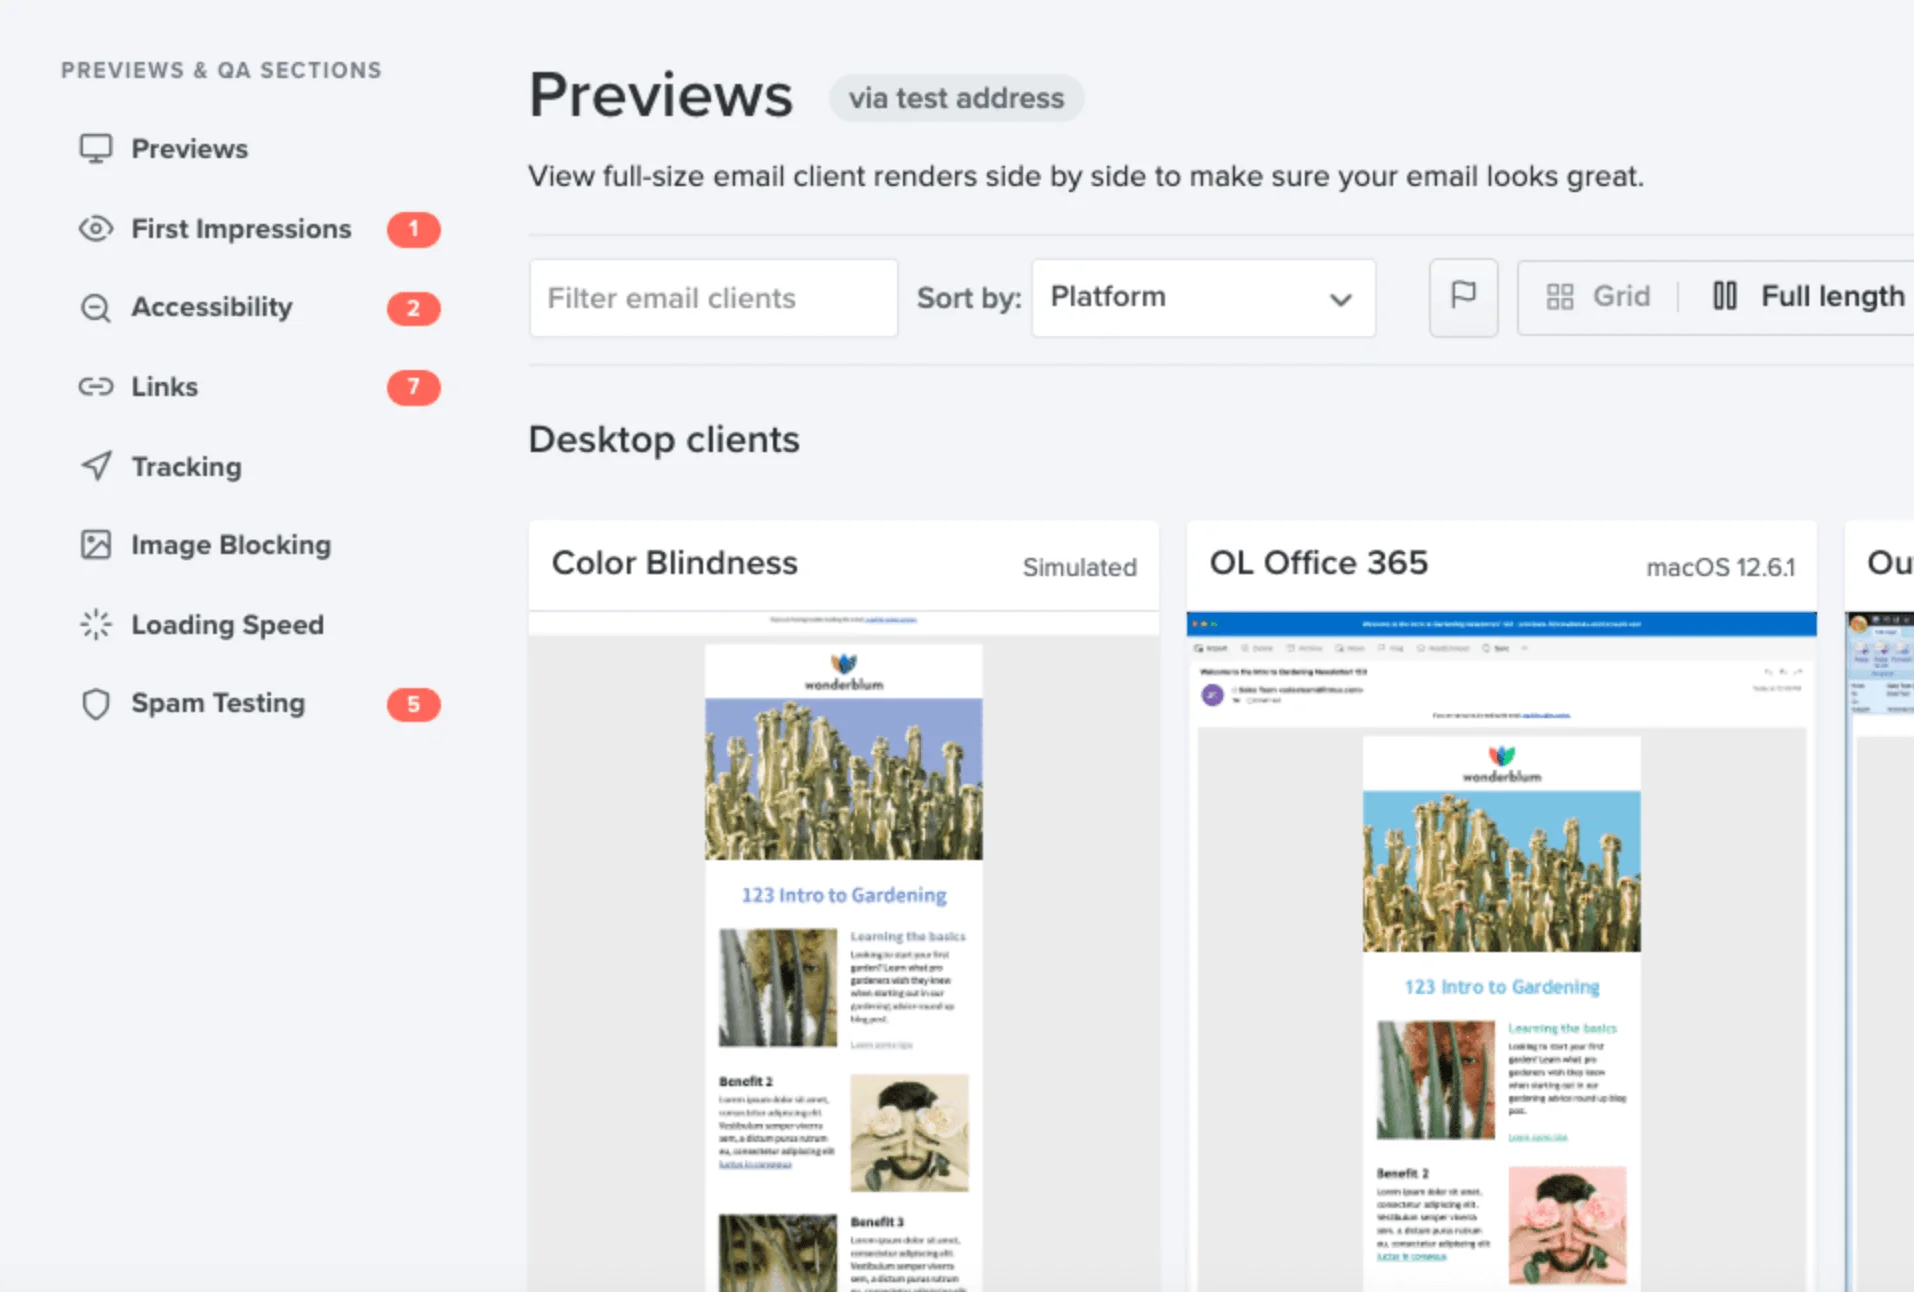
Task: Click the PREVIEWS & QA SECTIONS header
Action: point(221,70)
